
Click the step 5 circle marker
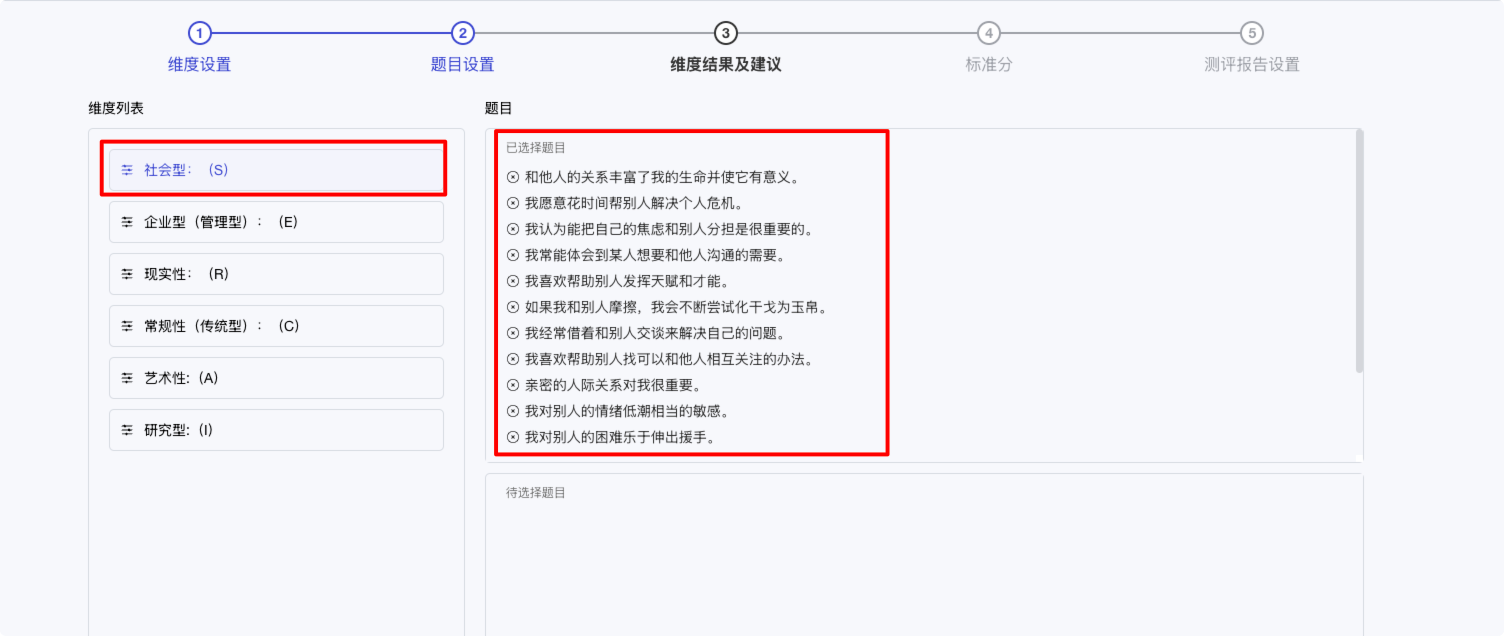[1251, 33]
